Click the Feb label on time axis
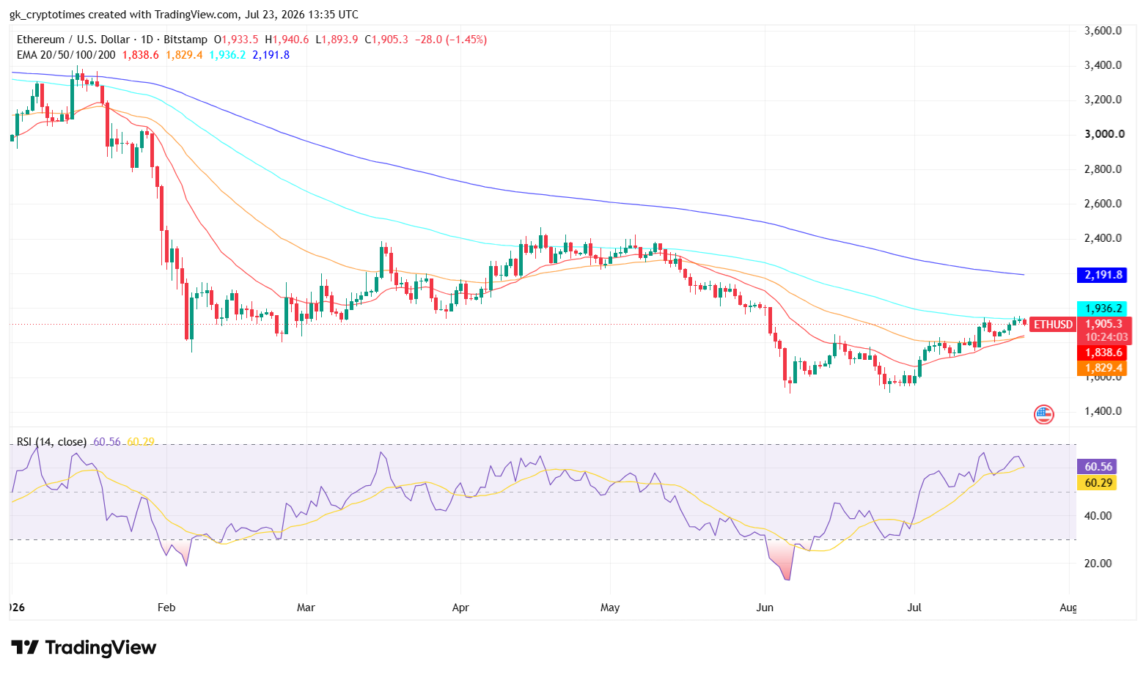1146x675 pixels. [166, 608]
